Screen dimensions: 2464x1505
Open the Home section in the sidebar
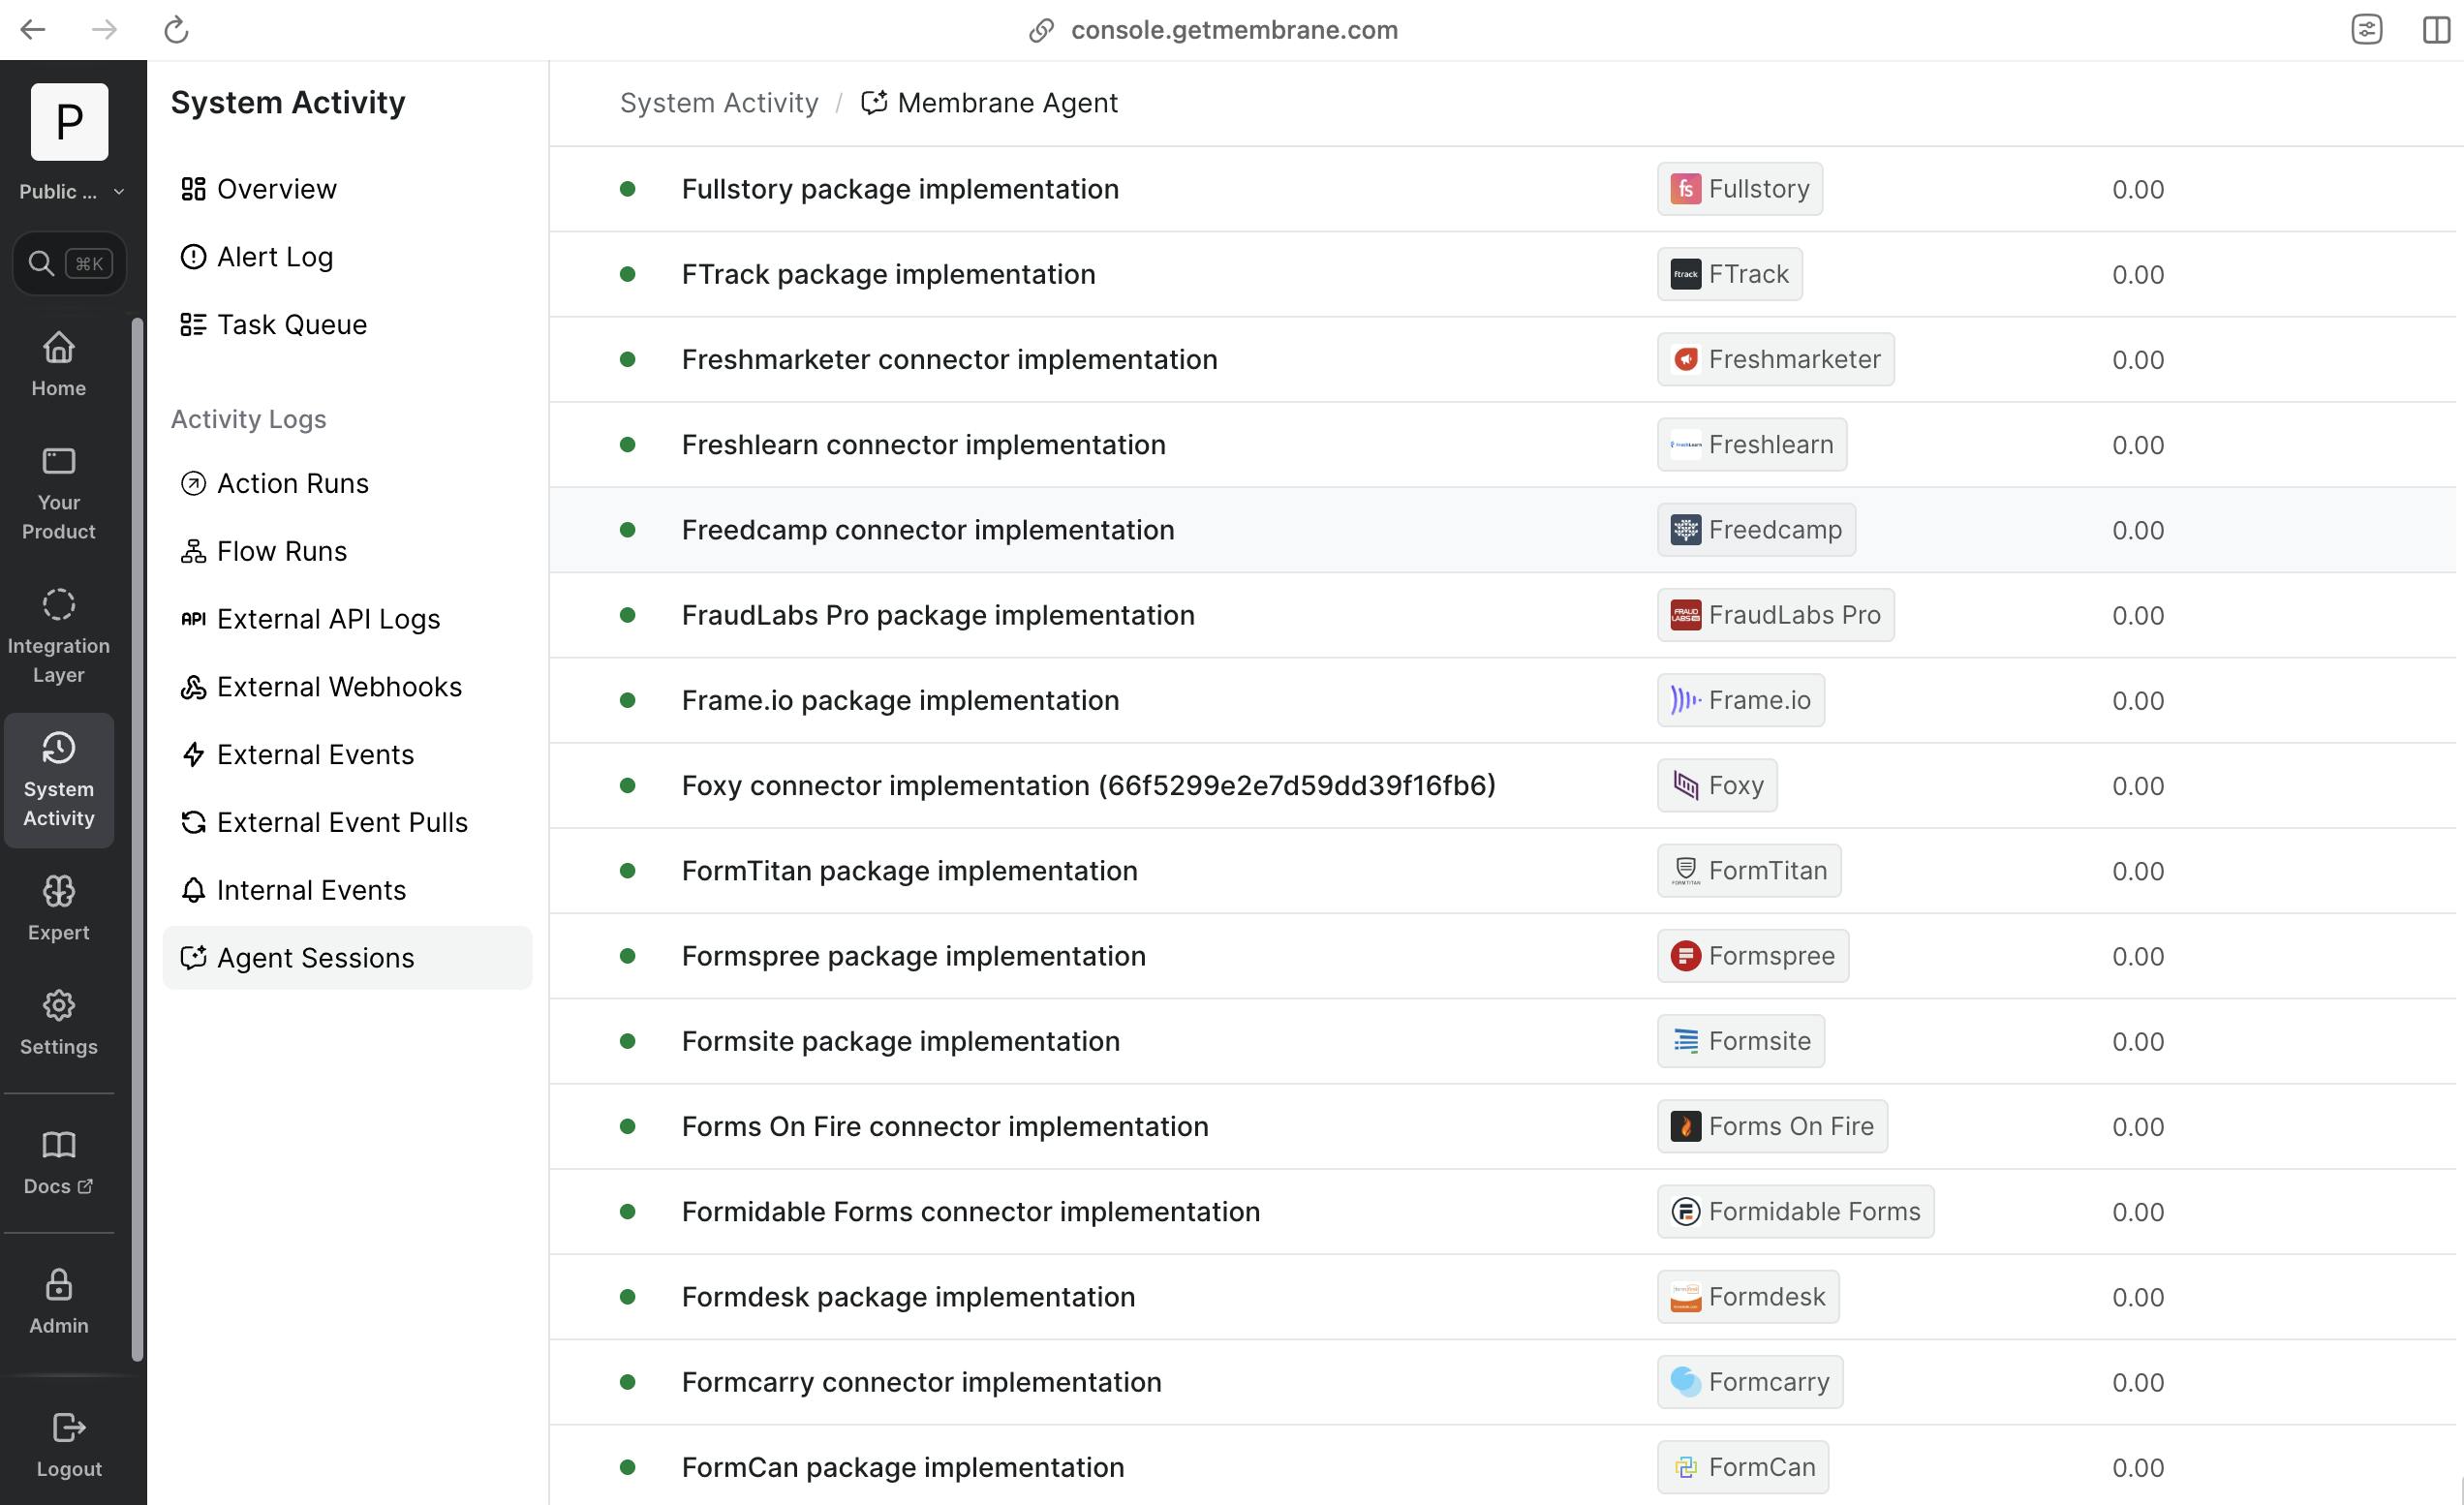pyautogui.click(x=58, y=364)
